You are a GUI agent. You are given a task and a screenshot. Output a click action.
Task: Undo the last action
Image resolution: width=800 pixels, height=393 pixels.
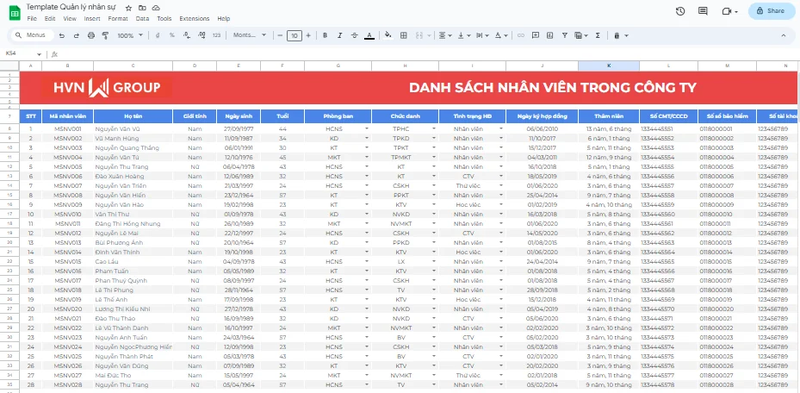(x=62, y=36)
